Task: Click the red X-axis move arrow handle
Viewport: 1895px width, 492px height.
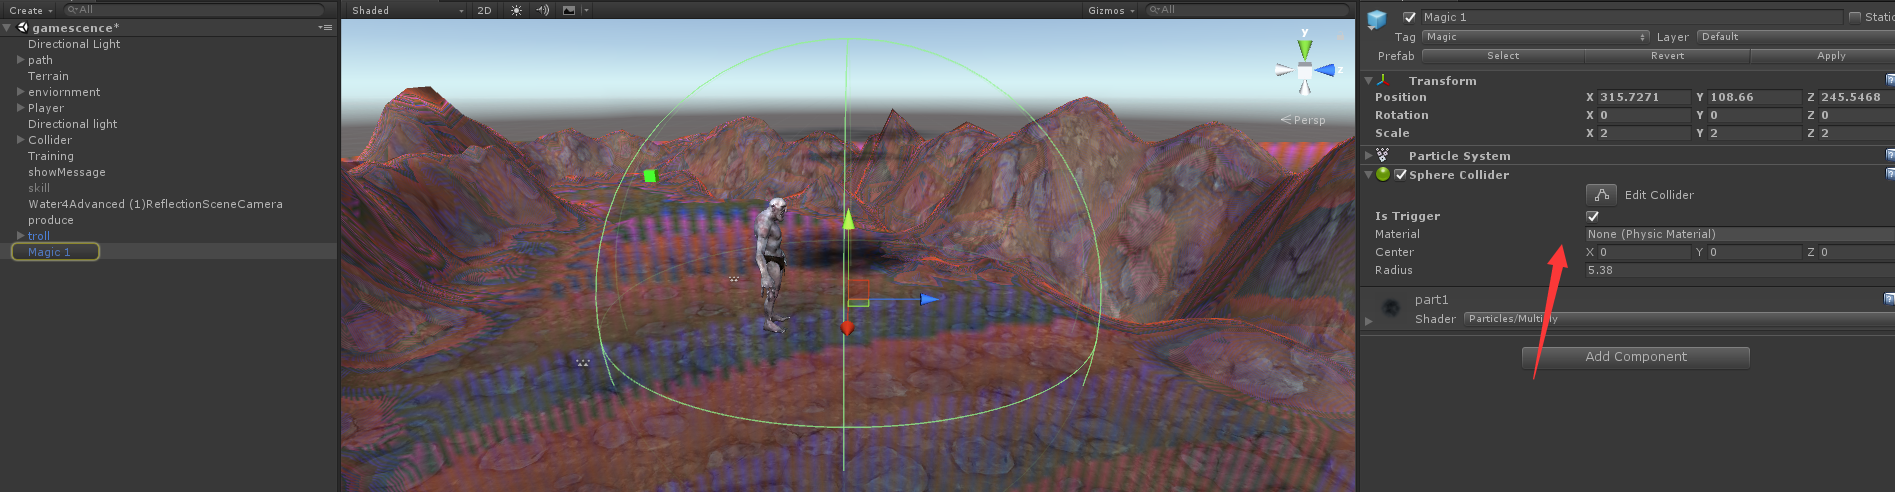Action: point(847,327)
